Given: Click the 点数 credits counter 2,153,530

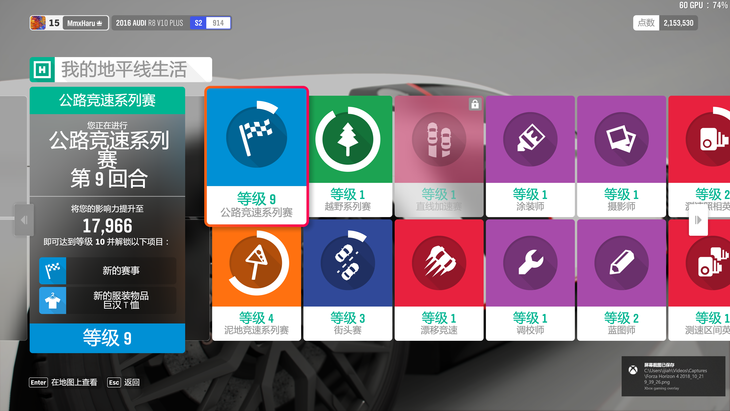Looking at the screenshot, I should [x=665, y=23].
